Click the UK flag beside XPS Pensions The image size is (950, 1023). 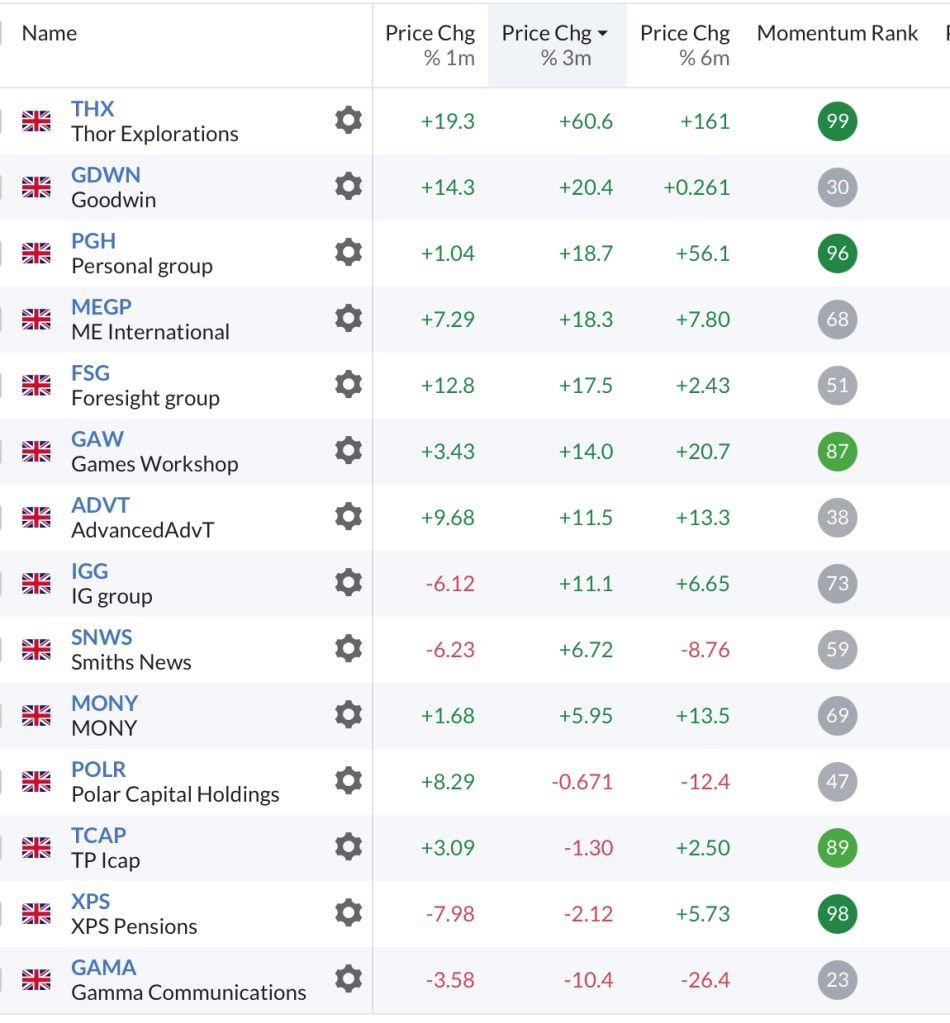pos(37,913)
